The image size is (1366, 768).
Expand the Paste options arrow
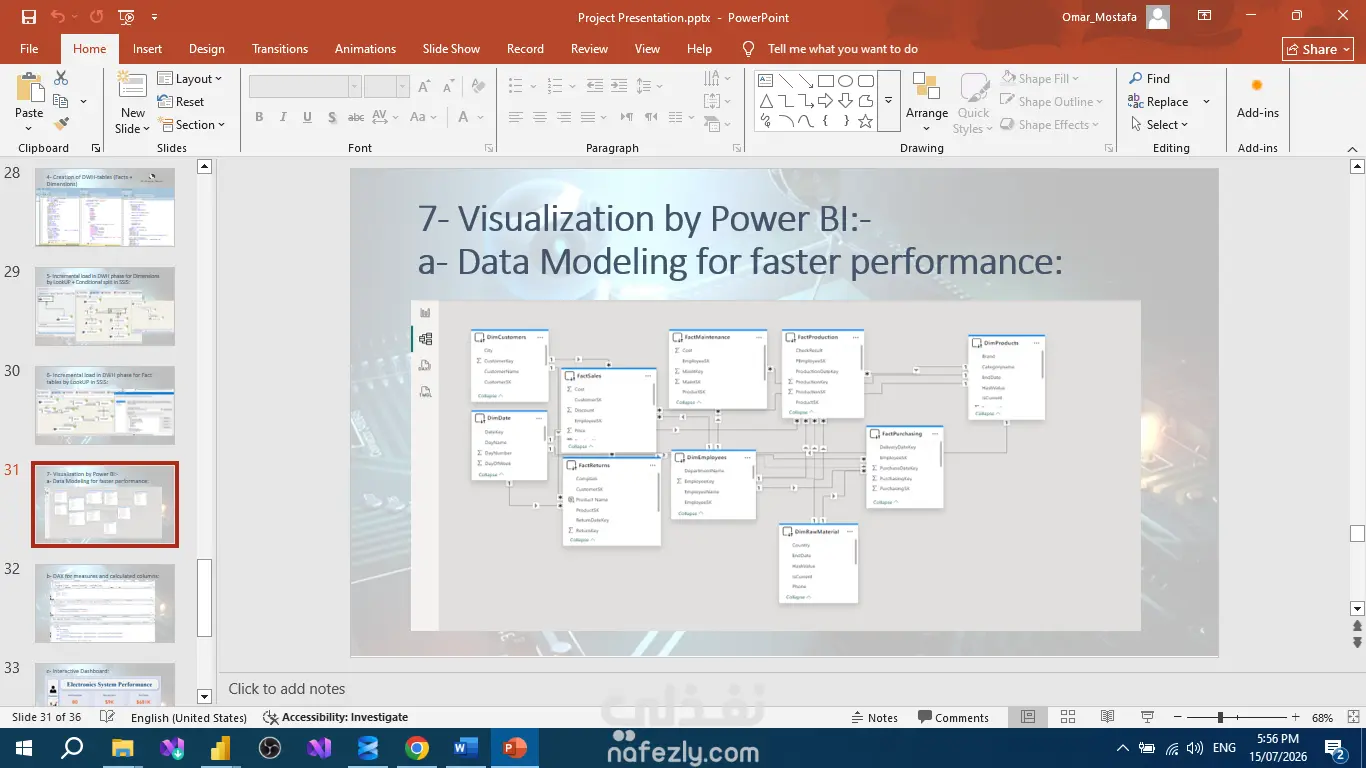tap(29, 128)
